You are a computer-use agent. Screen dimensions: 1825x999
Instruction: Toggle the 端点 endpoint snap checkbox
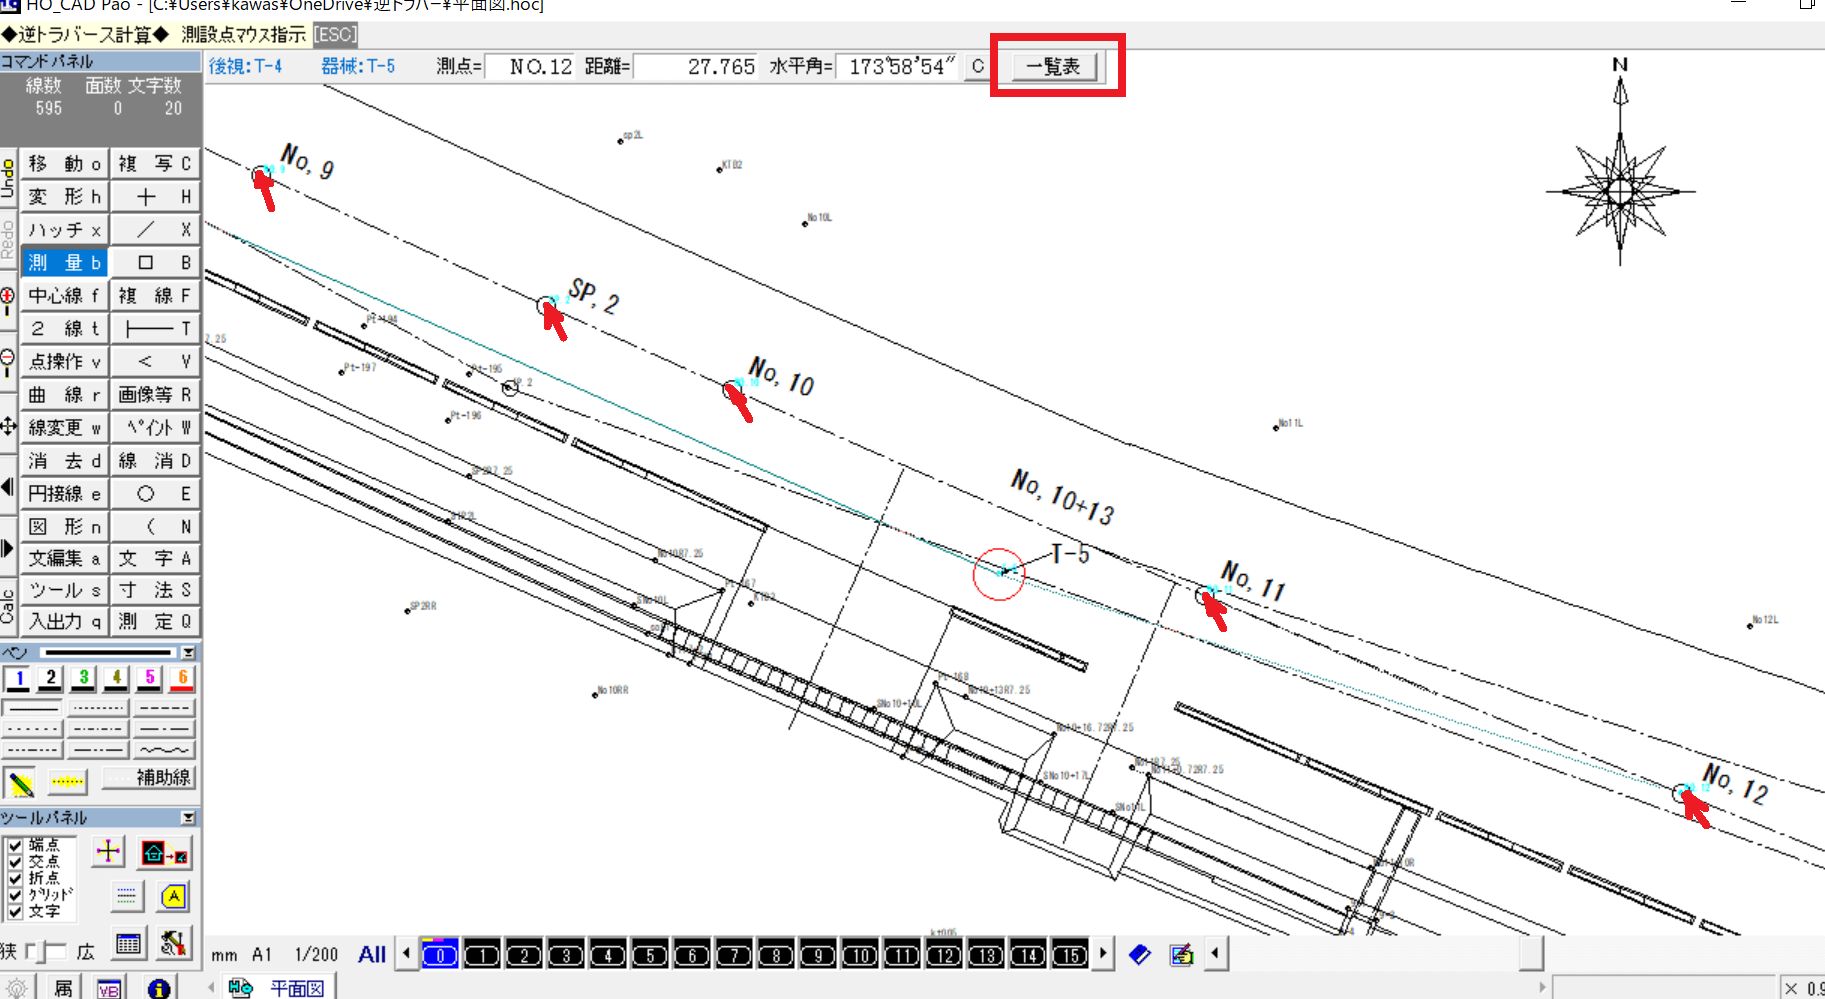pos(15,846)
